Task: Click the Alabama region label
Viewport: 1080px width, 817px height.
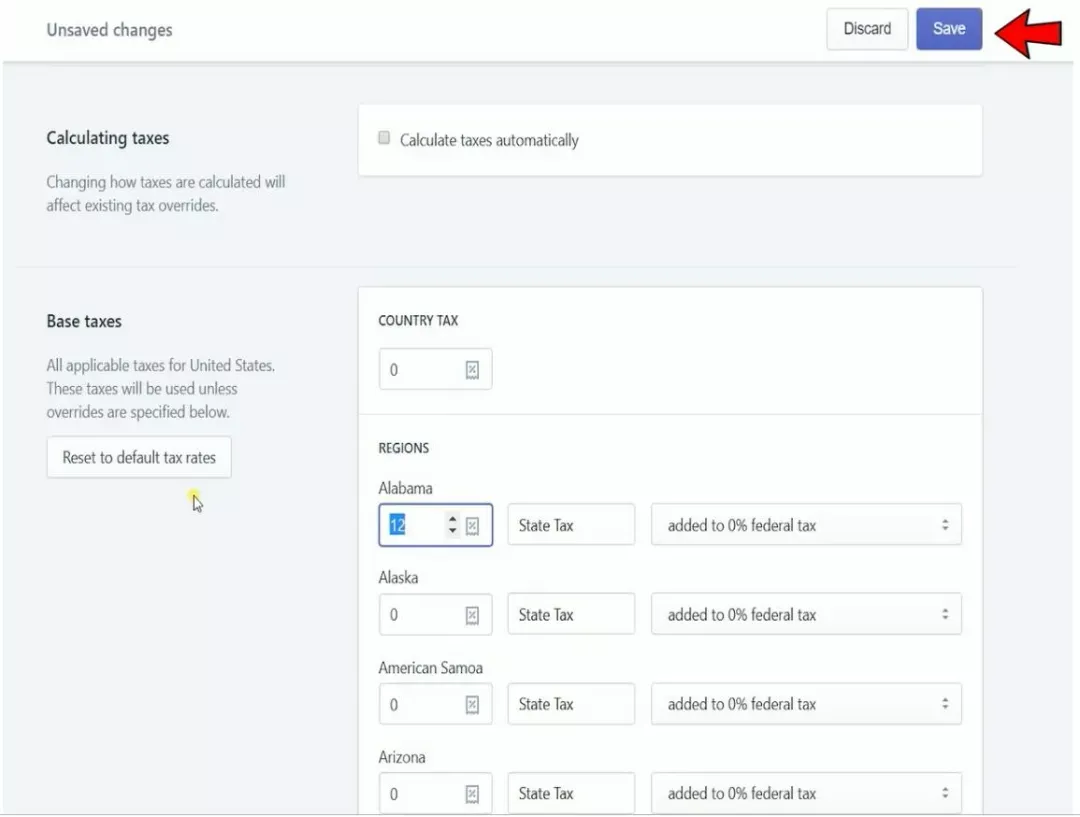Action: tap(405, 488)
